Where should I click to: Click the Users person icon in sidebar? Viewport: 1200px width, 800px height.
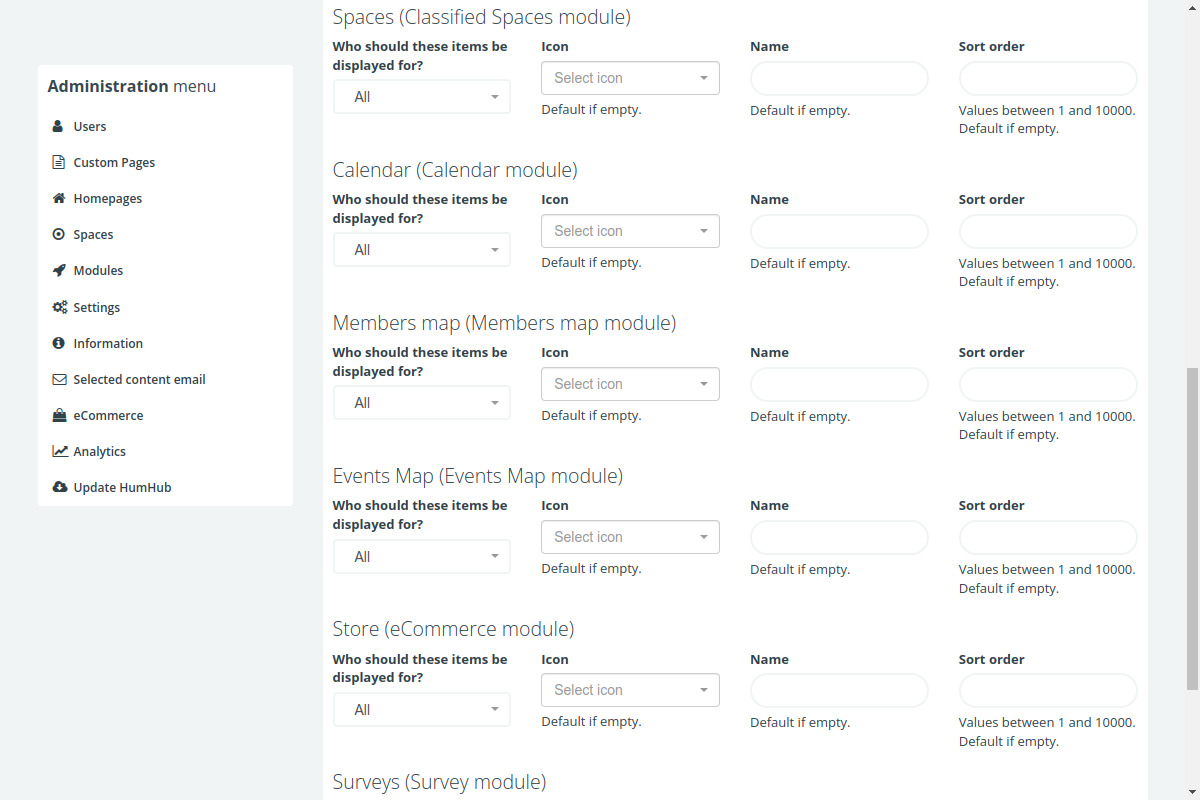(59, 127)
